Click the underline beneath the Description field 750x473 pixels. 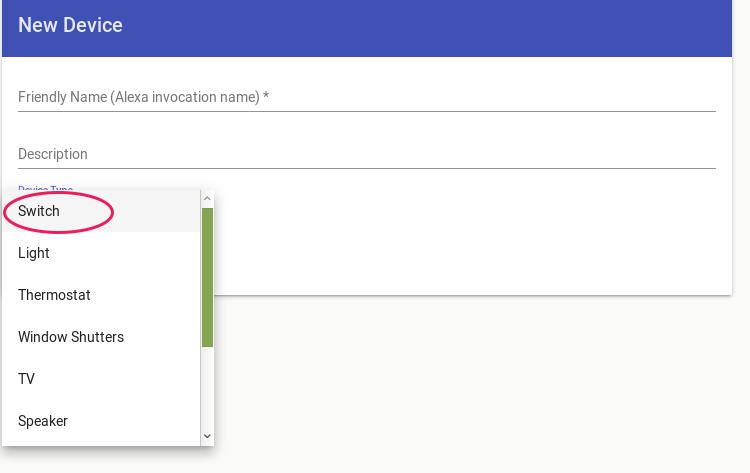click(366, 168)
